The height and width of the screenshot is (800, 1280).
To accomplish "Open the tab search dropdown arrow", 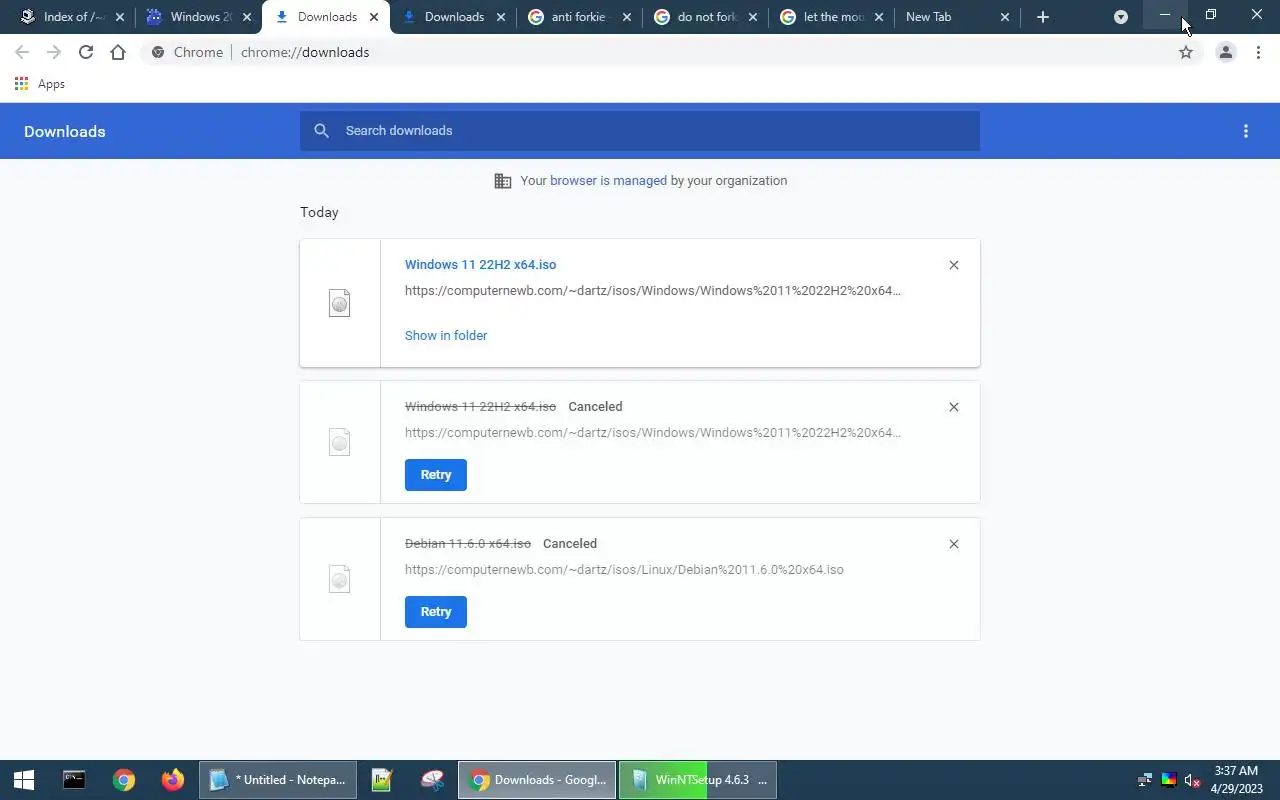I will [x=1121, y=17].
